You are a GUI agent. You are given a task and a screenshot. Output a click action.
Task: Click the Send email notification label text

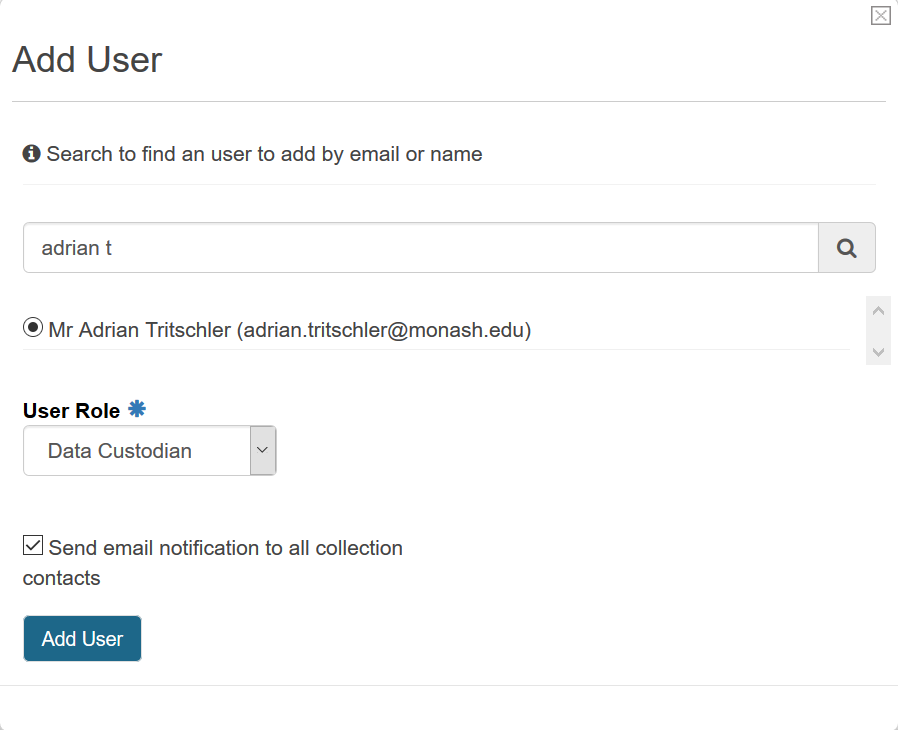pyautogui.click(x=225, y=548)
